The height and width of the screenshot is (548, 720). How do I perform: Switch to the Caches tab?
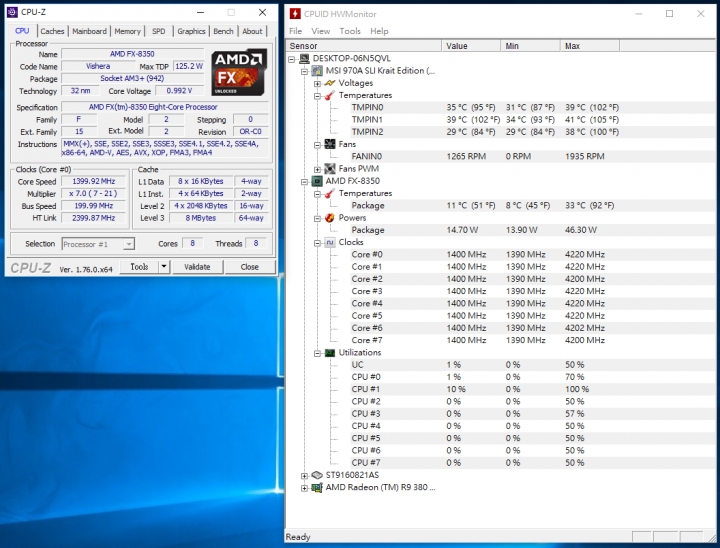[52, 31]
